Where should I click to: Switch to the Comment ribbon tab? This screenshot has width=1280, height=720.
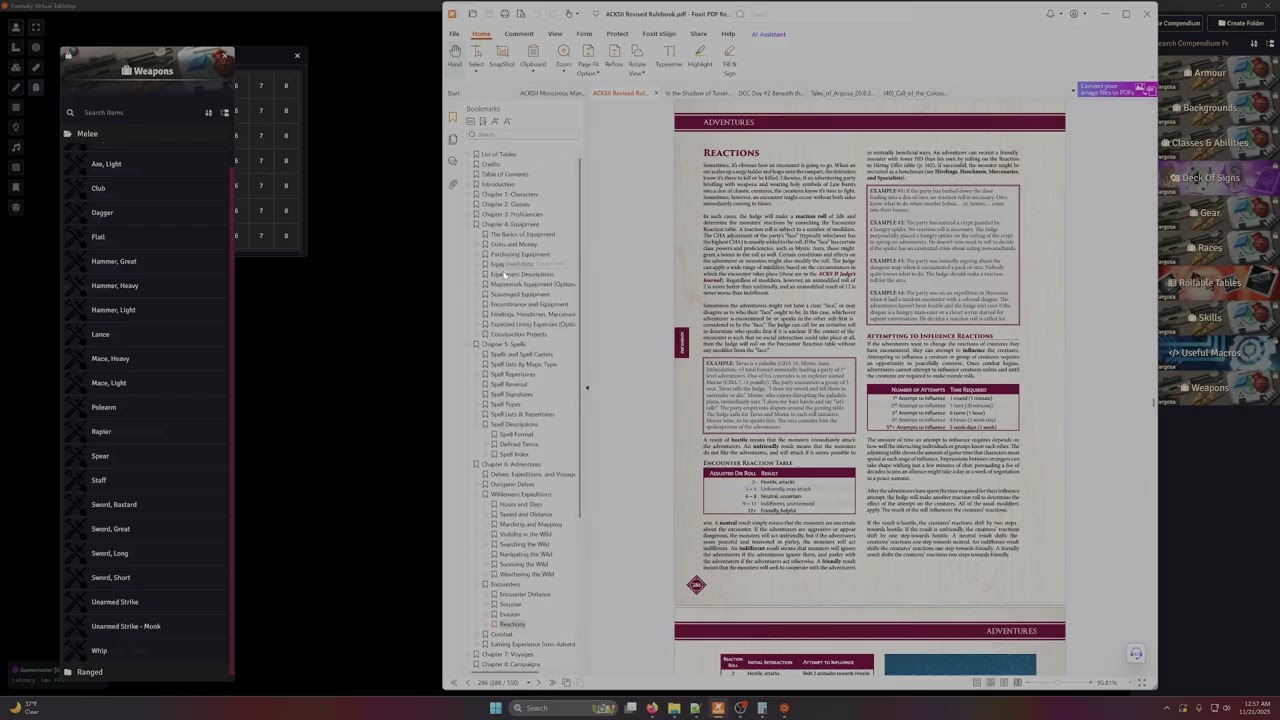coord(519,34)
